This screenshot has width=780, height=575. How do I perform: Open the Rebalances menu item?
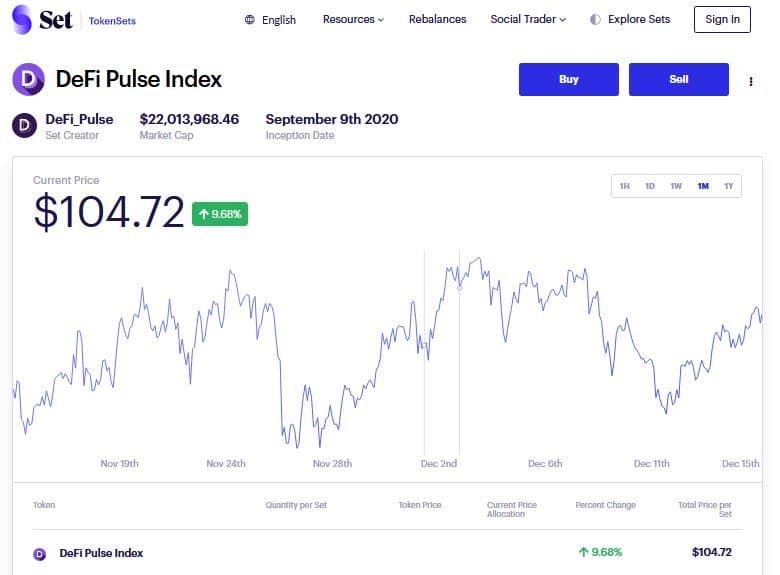pos(437,19)
